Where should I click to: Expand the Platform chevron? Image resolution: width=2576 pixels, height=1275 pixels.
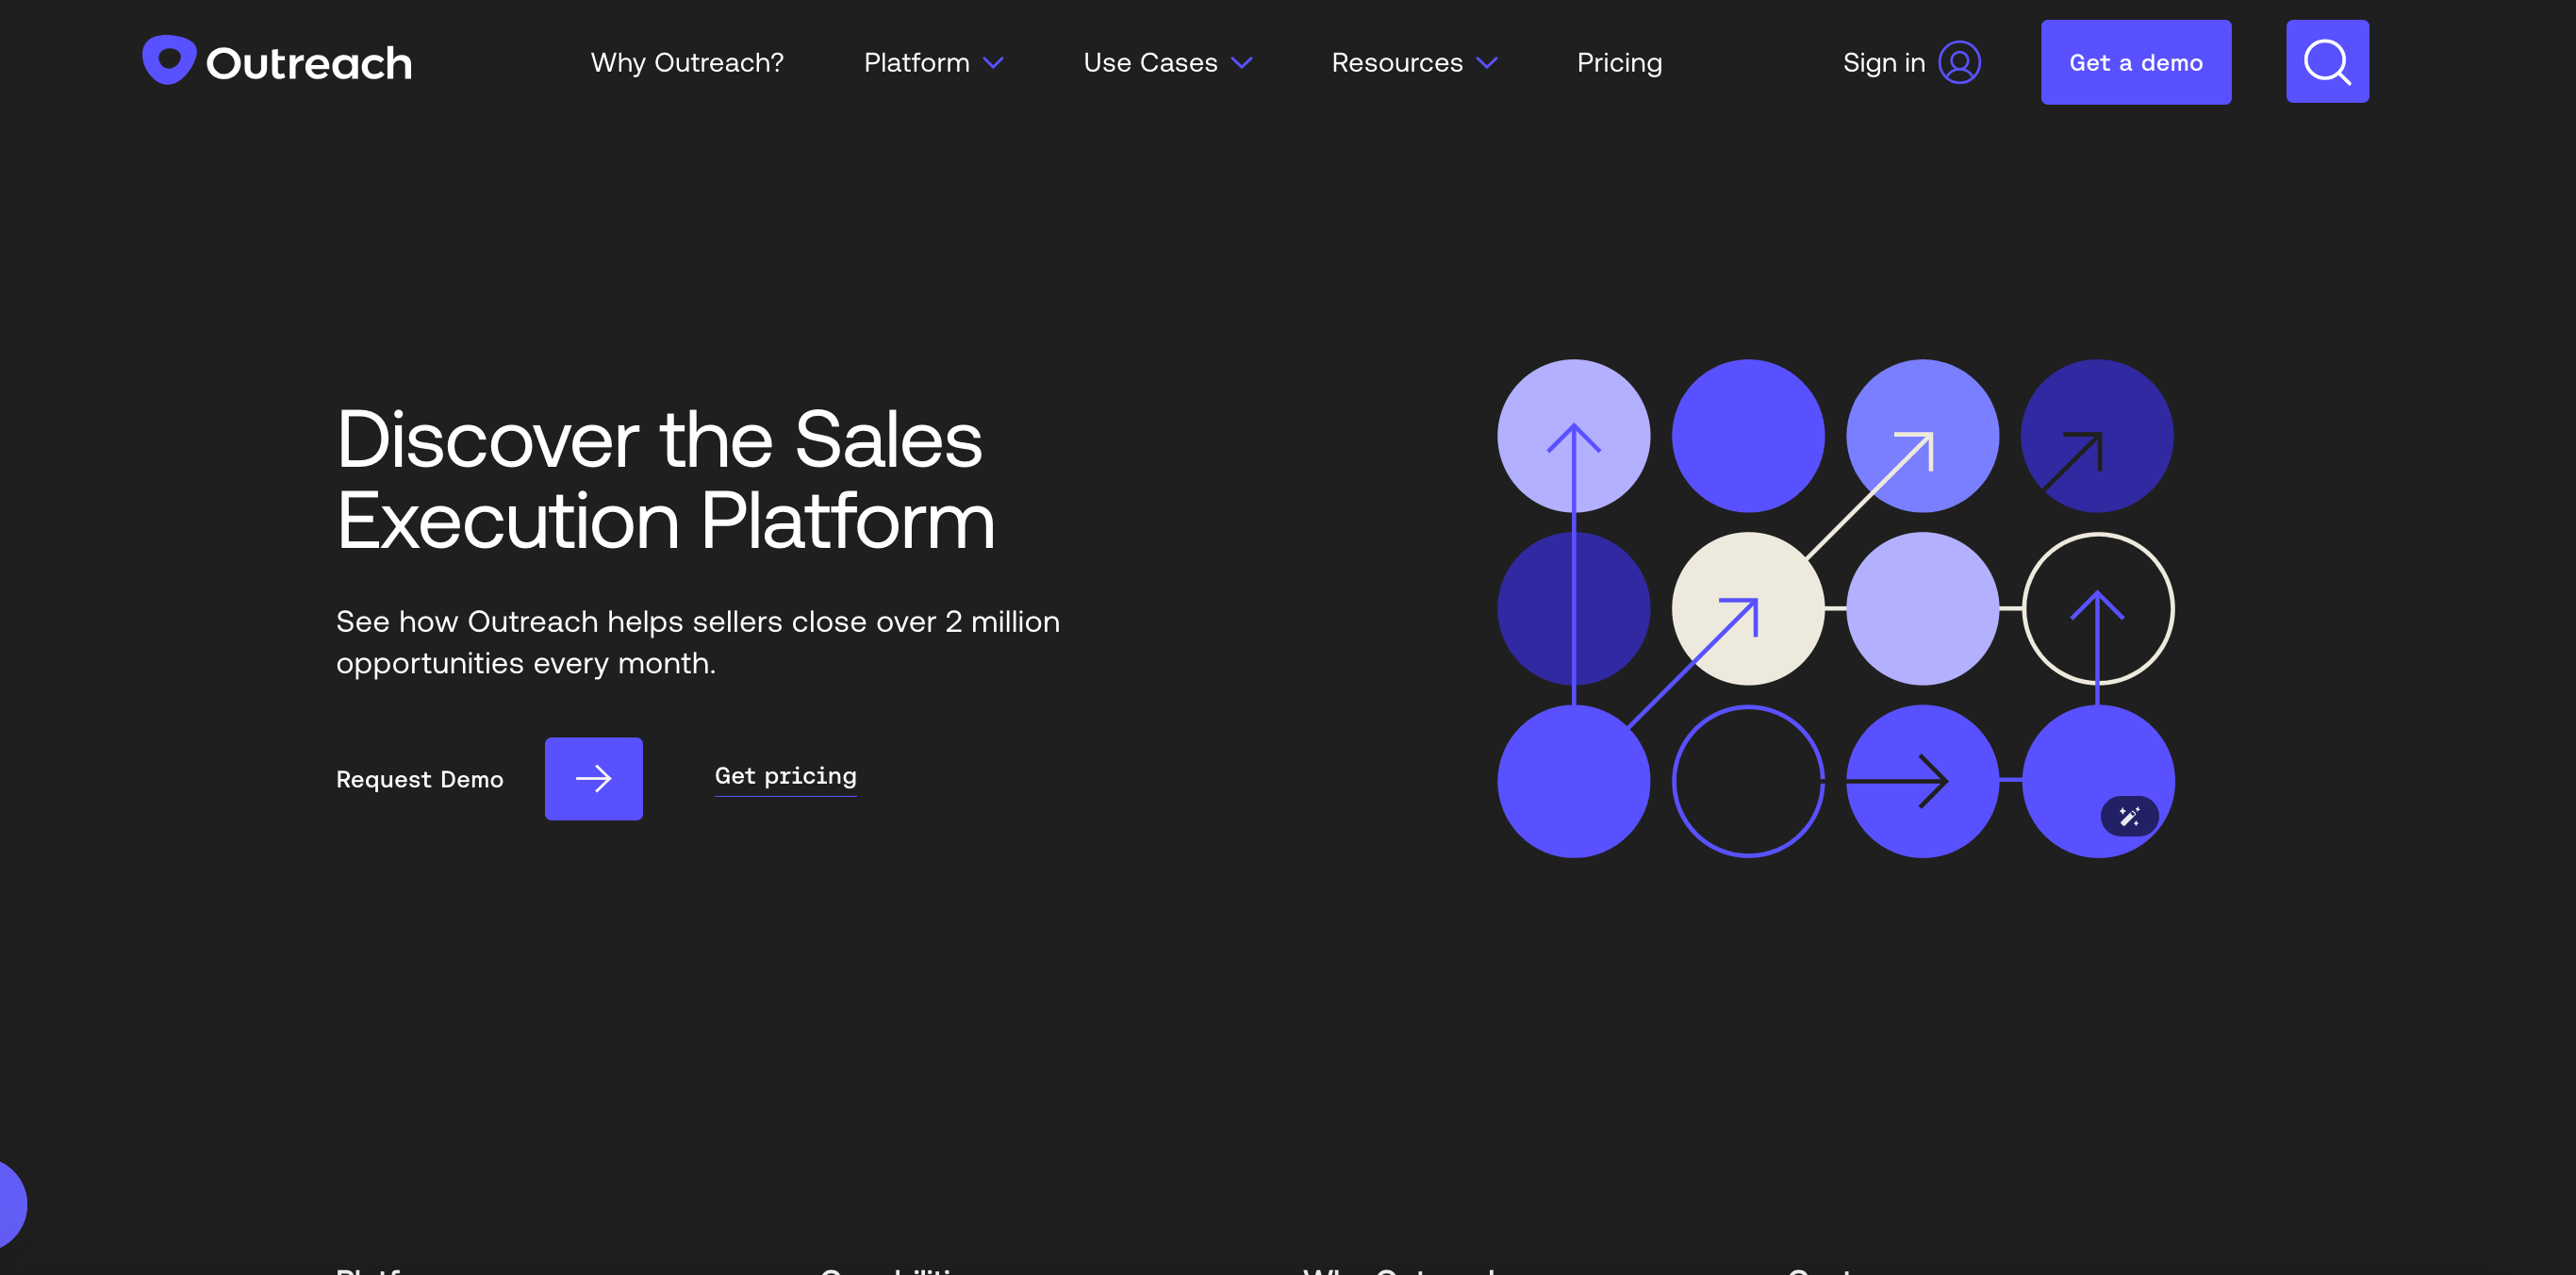coord(993,63)
